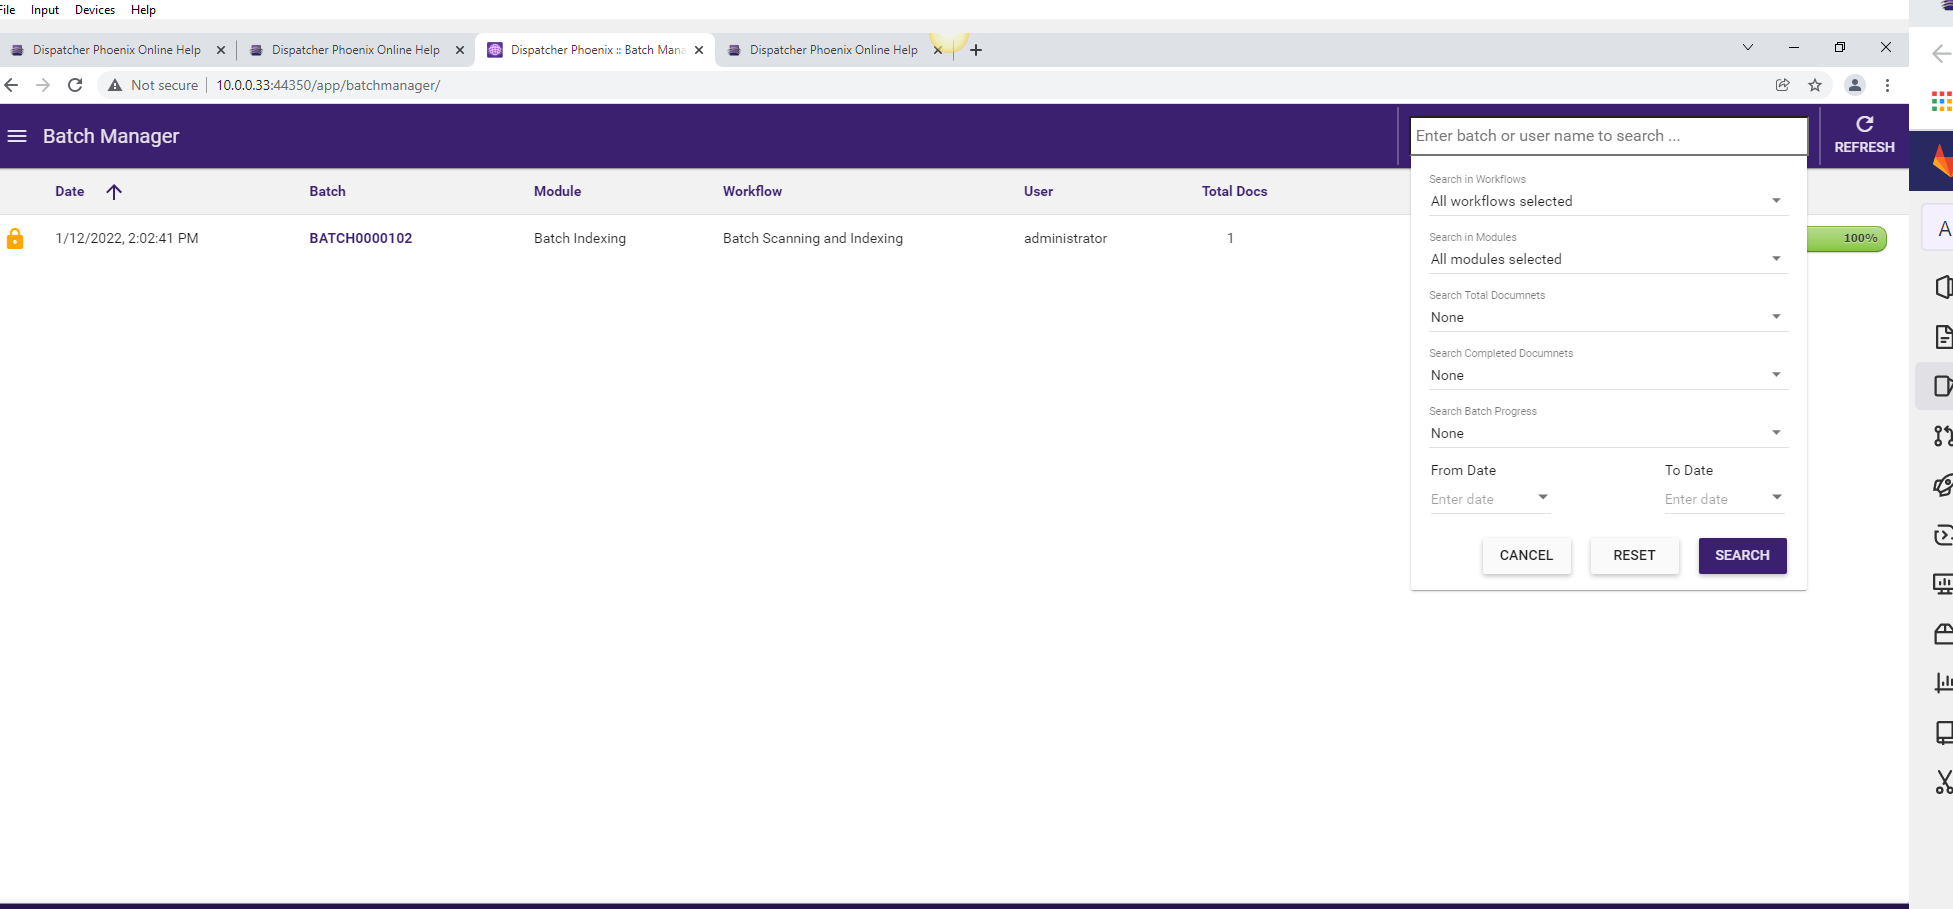
Task: Go back in browser history
Action: [12, 85]
